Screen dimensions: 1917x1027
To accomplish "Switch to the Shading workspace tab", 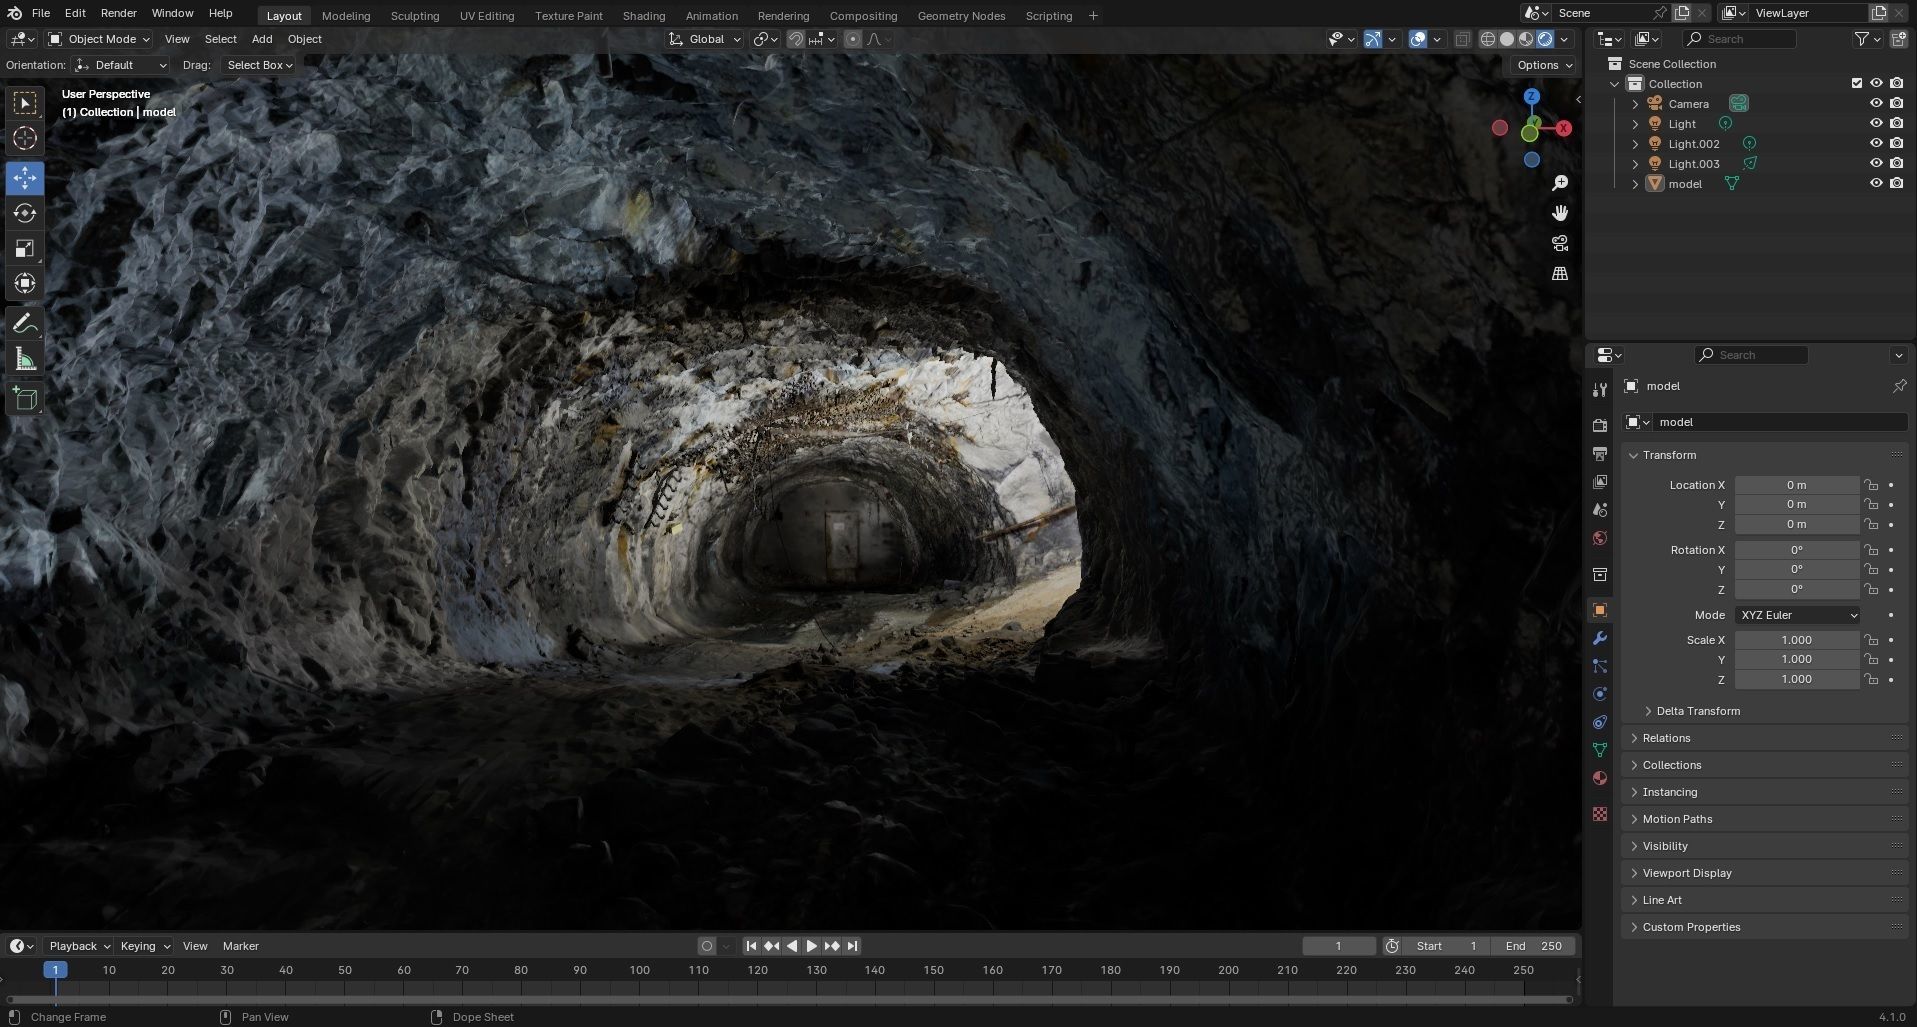I will coord(644,16).
